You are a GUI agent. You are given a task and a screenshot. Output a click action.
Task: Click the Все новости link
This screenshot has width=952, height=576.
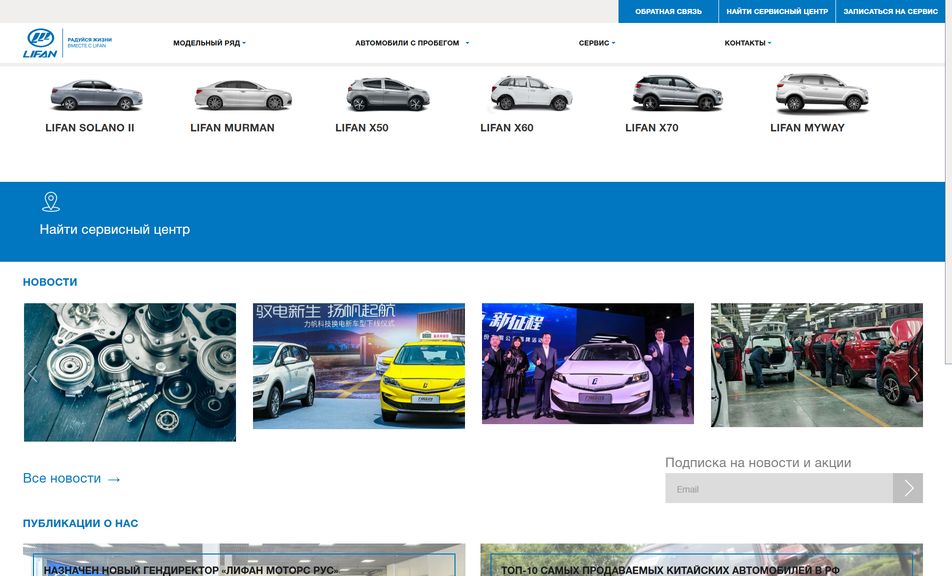[71, 478]
